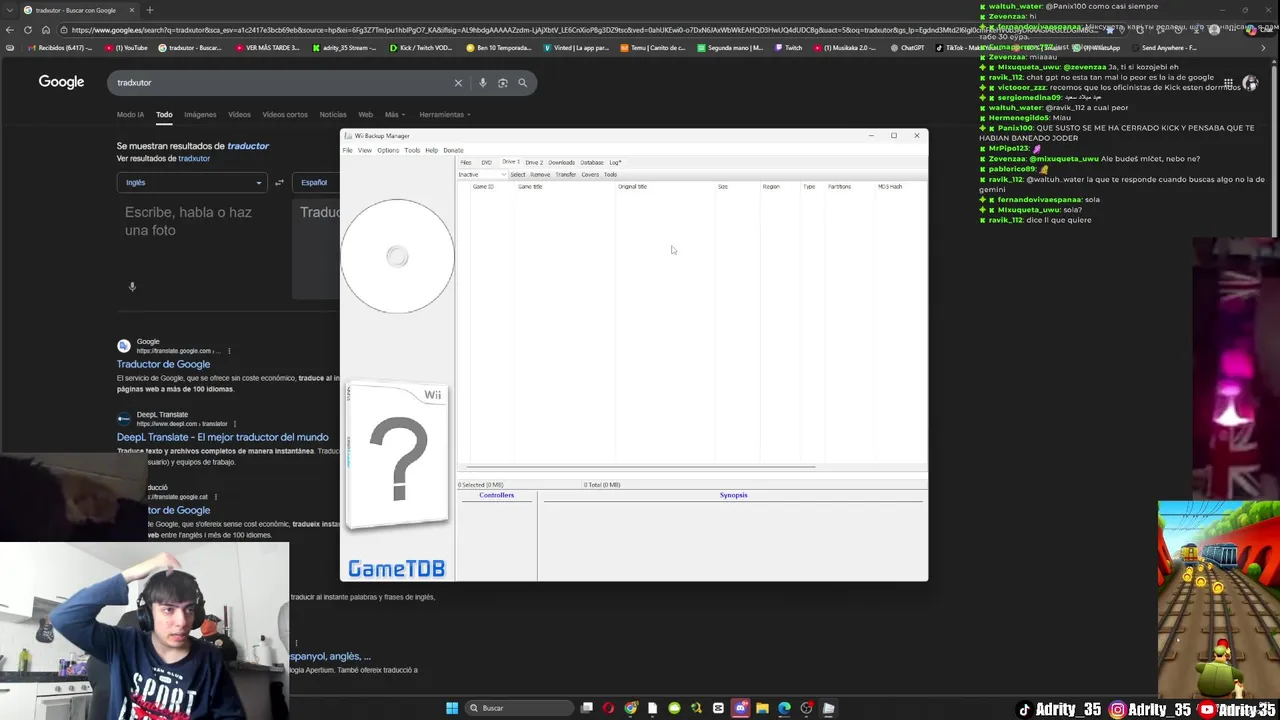Click Google Lens image search icon
Screen dimensions: 1280x720
point(503,83)
